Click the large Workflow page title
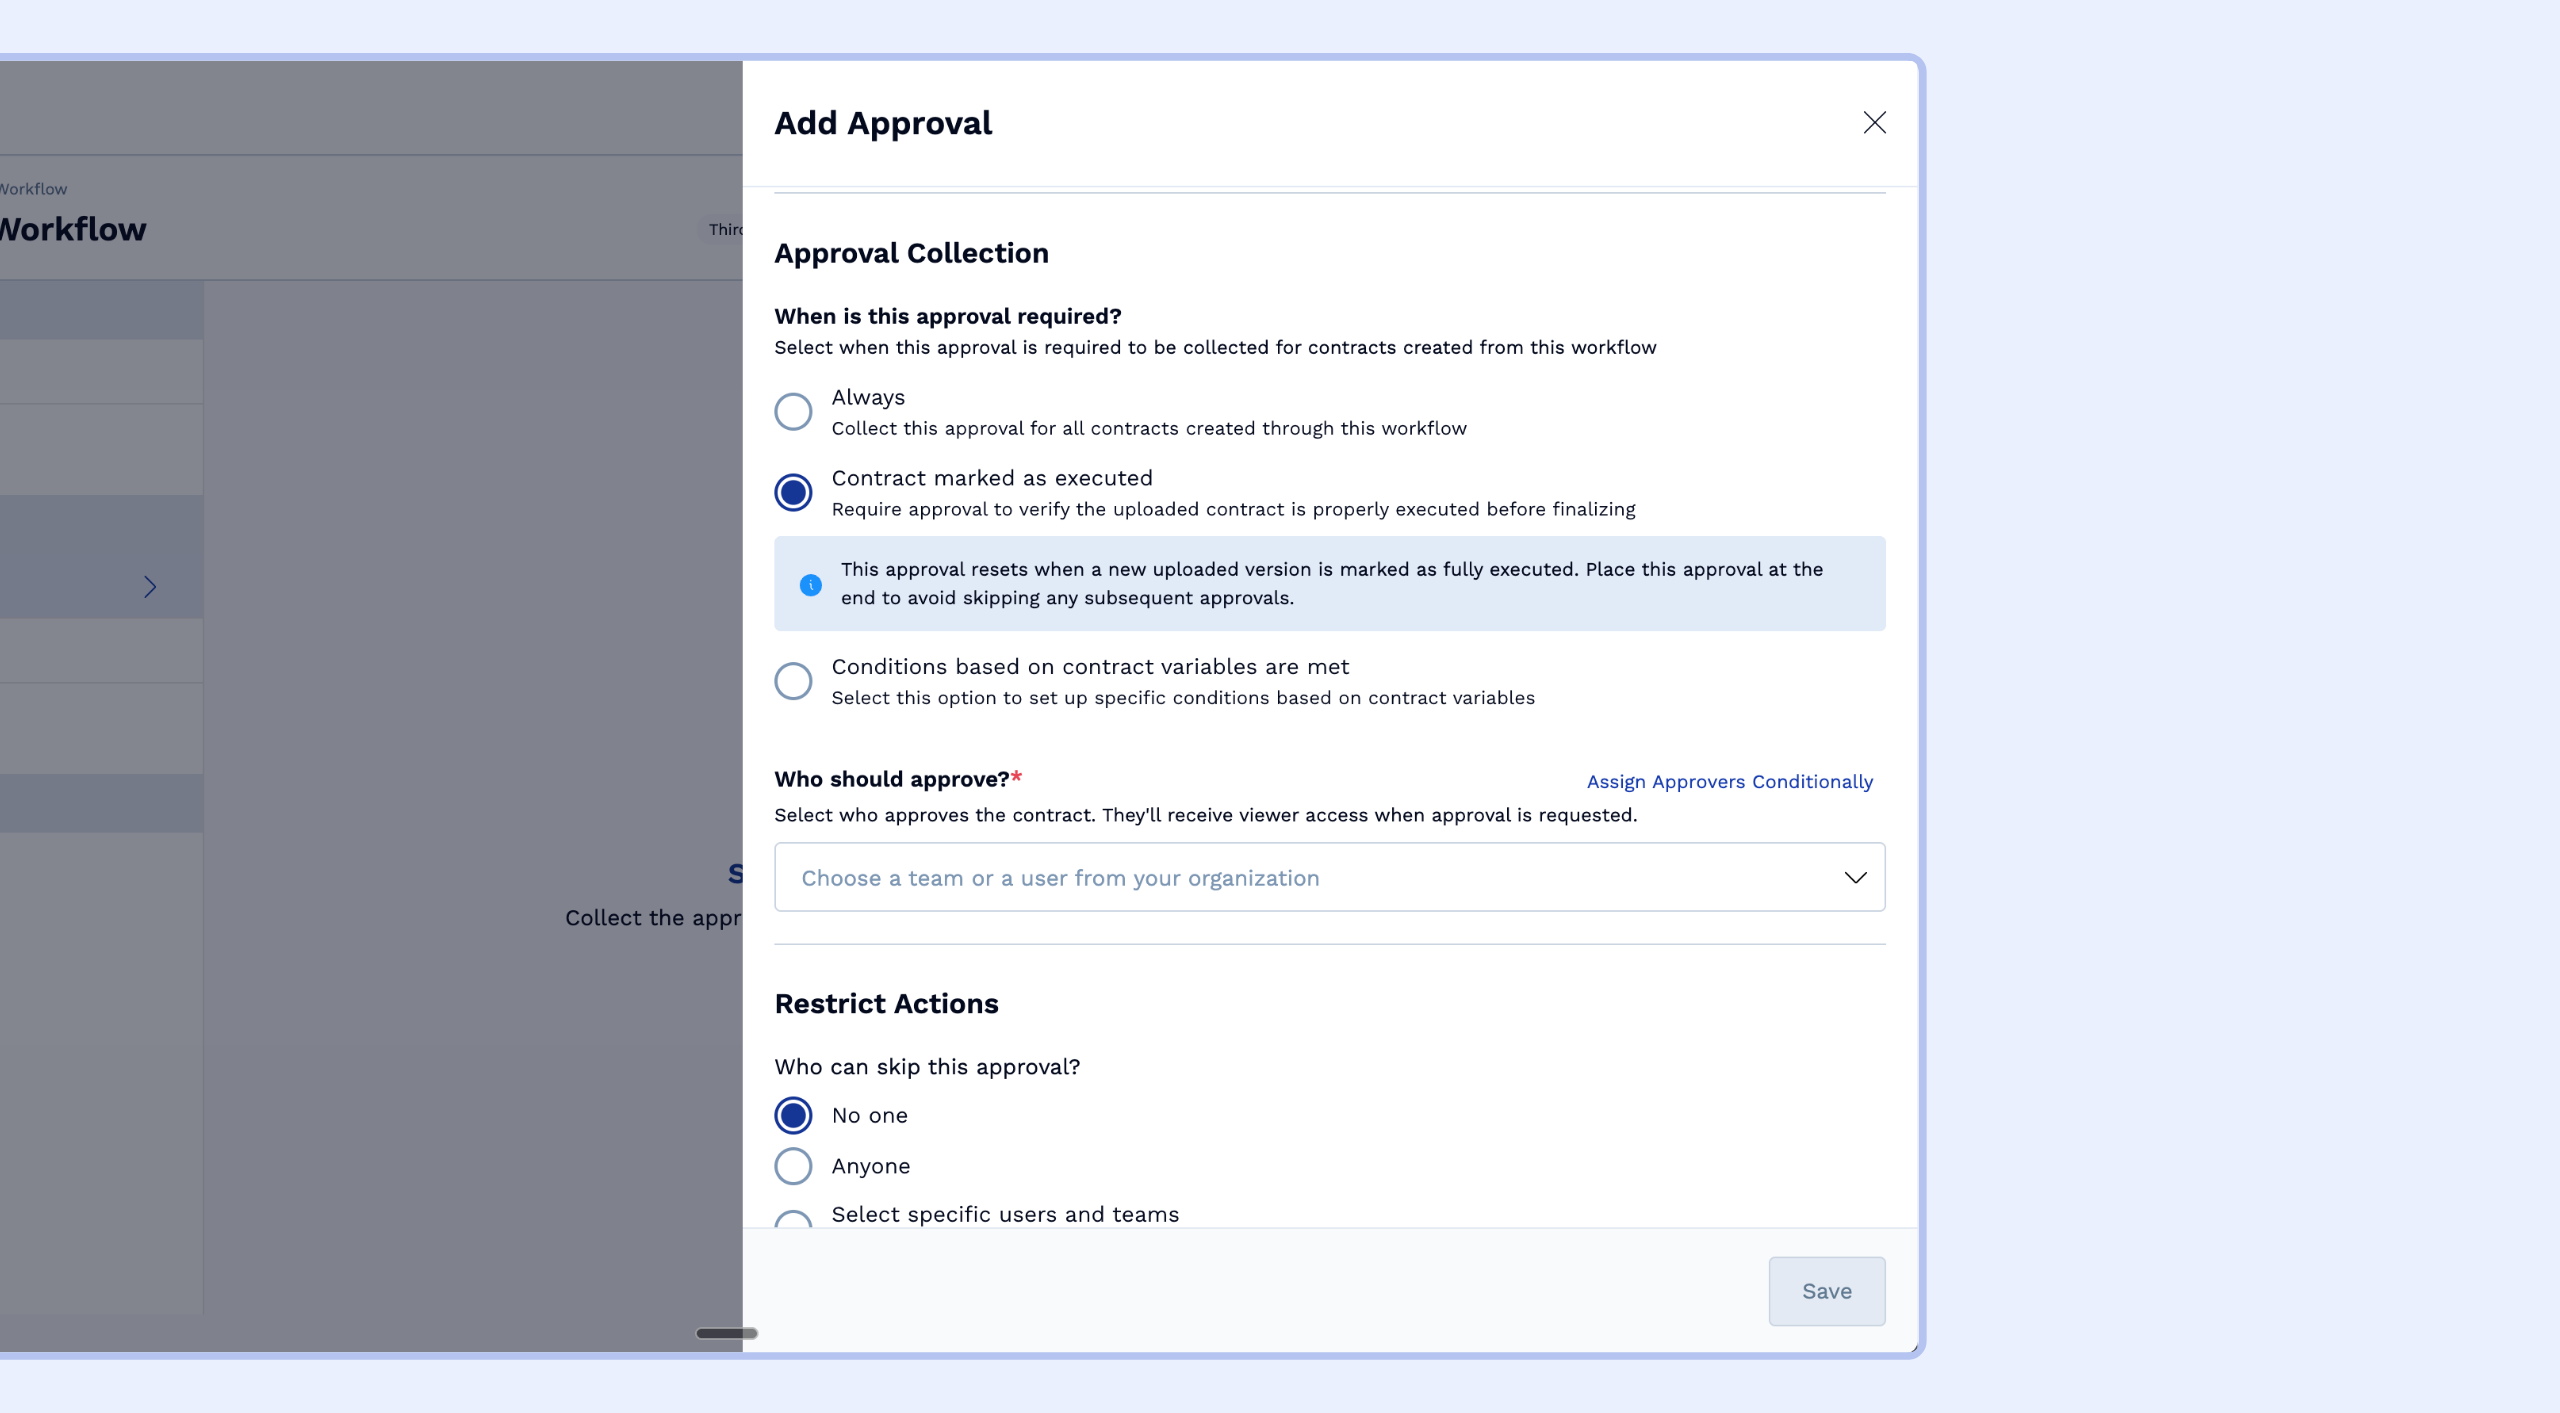This screenshot has height=1413, width=2560. tap(73, 230)
